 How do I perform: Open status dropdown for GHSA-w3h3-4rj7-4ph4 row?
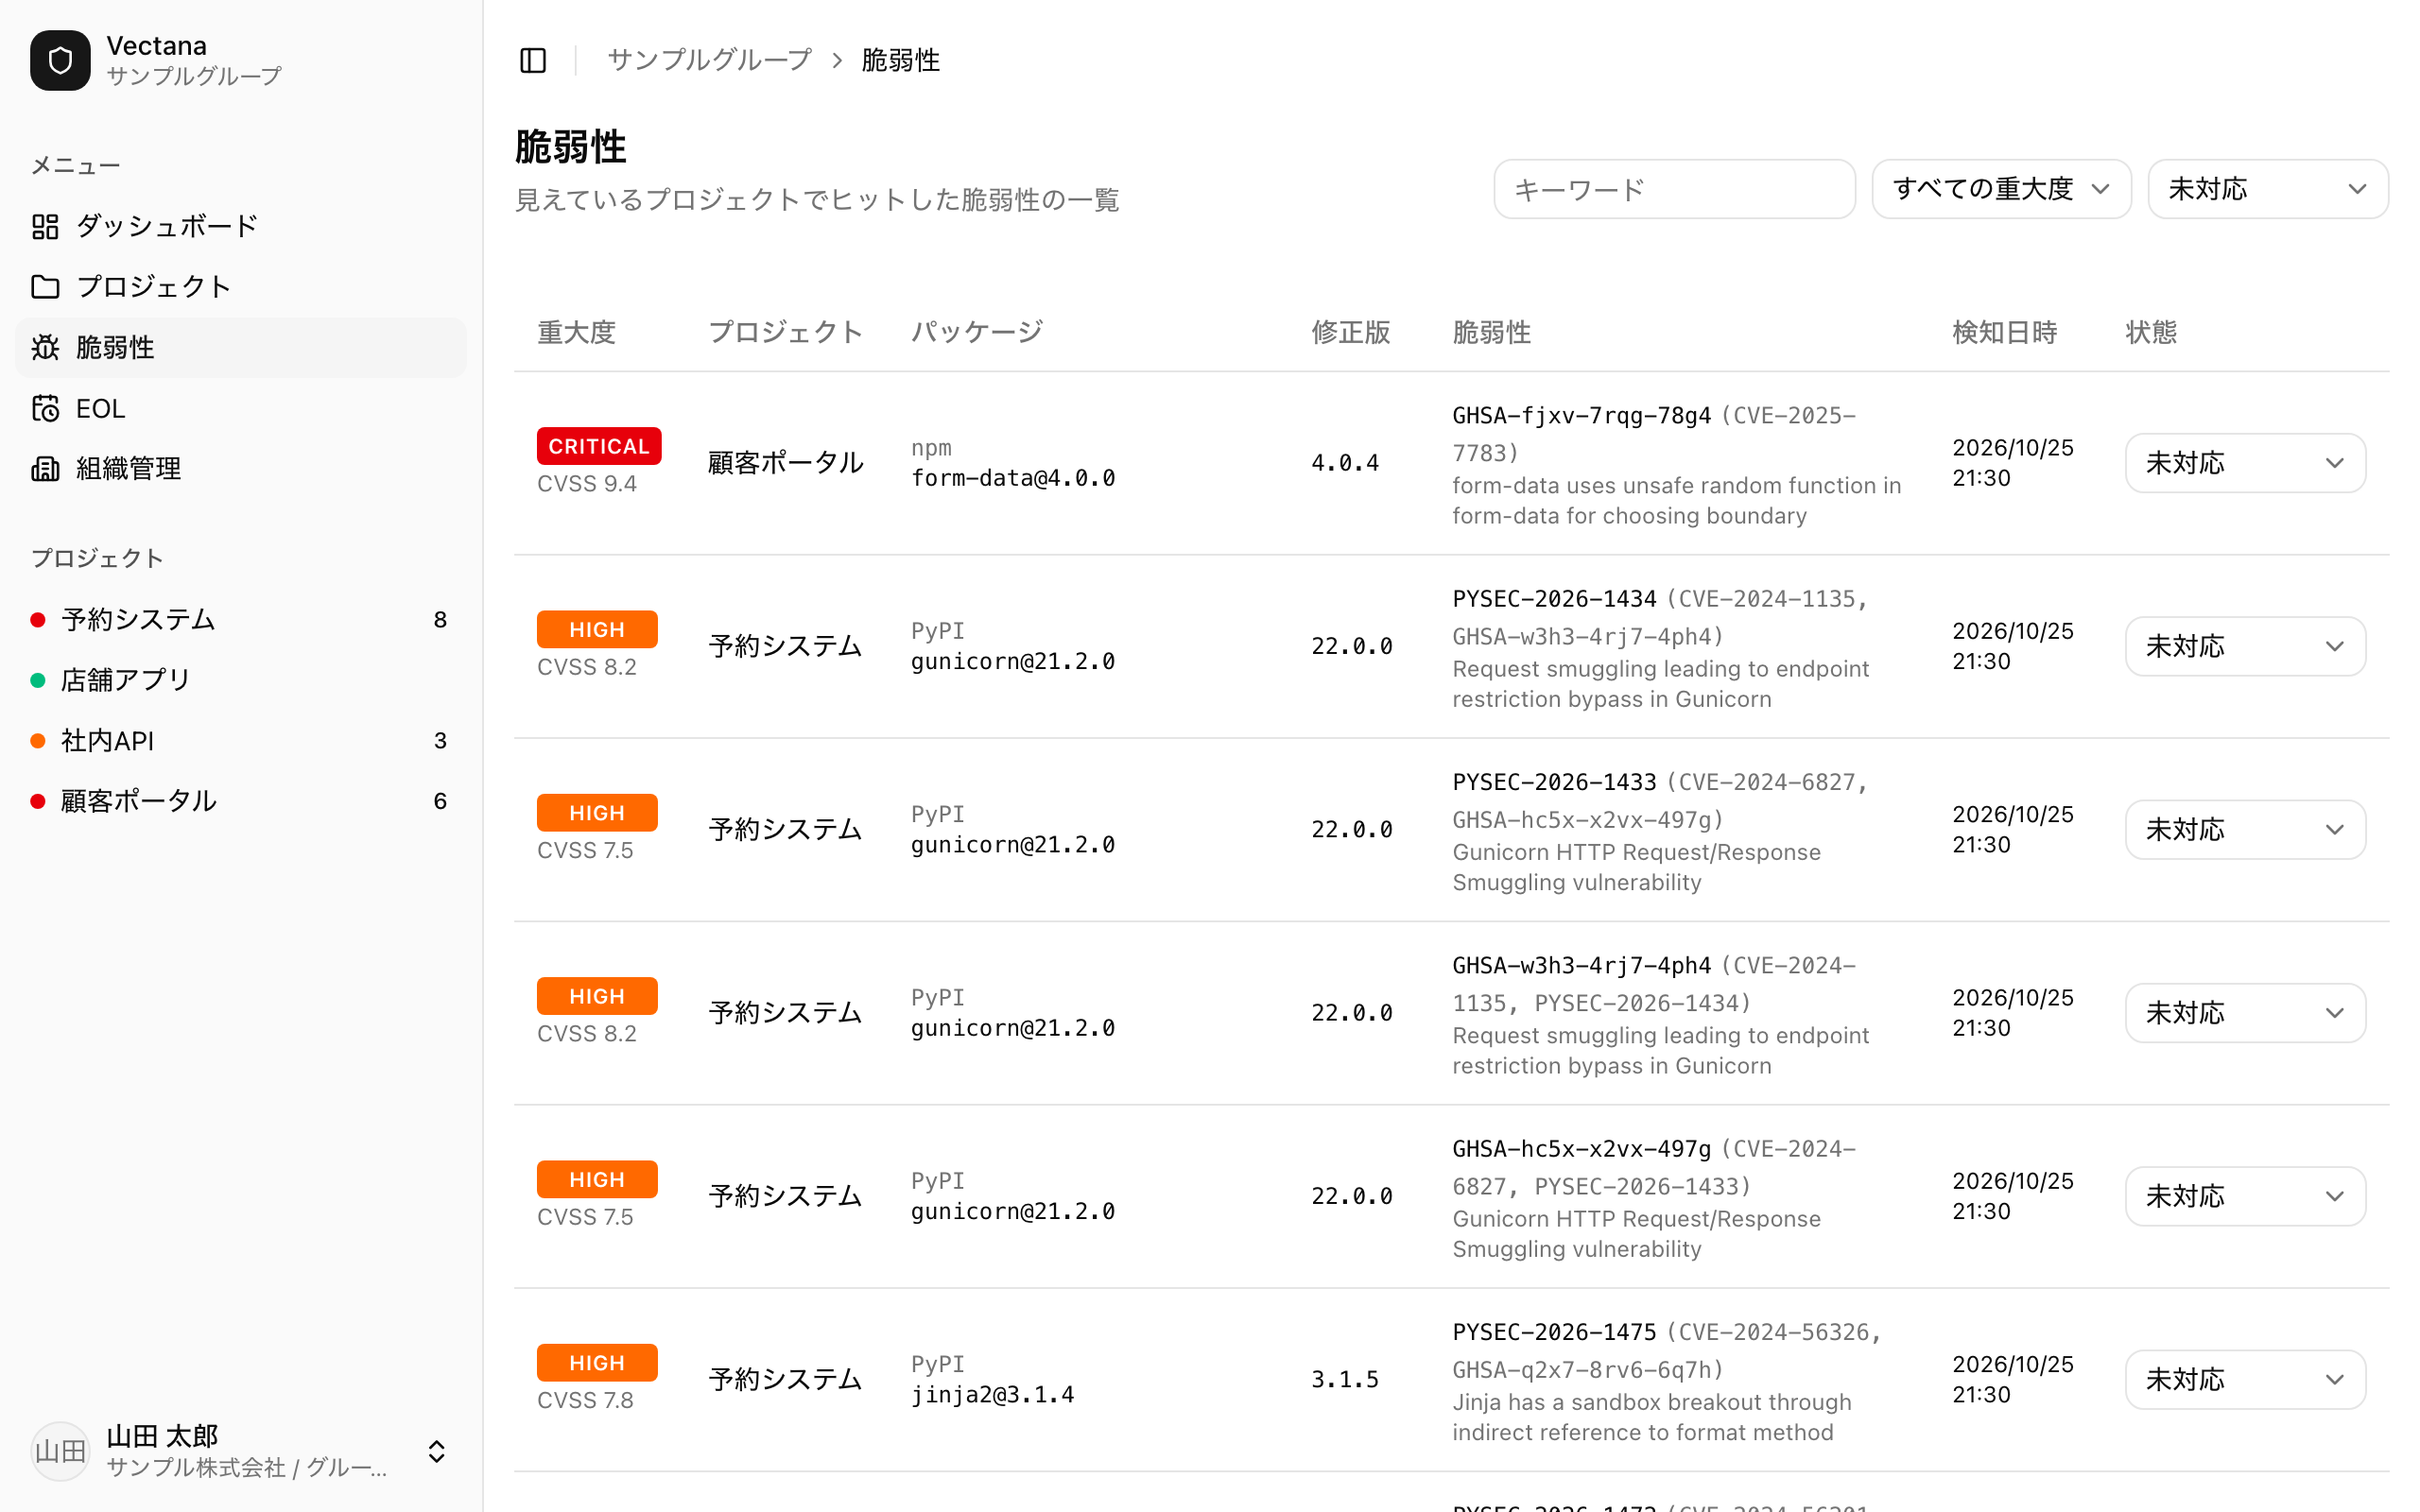tap(2245, 1013)
